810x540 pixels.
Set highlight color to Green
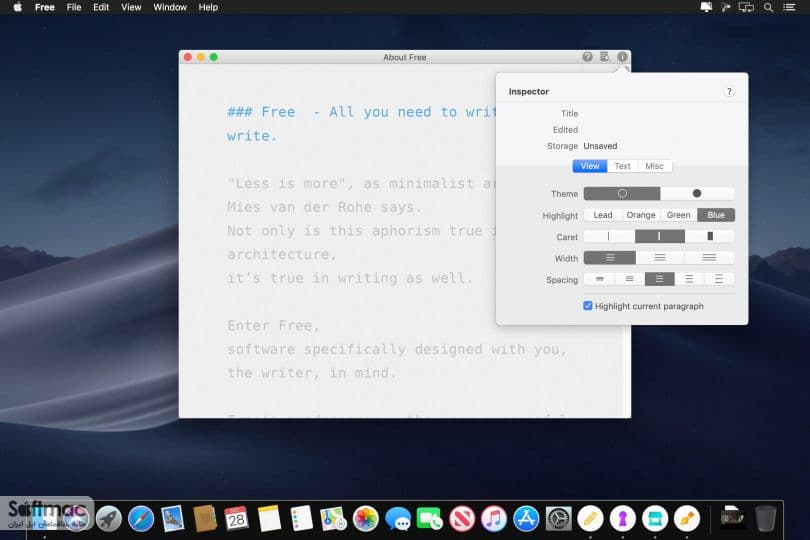pyautogui.click(x=678, y=215)
